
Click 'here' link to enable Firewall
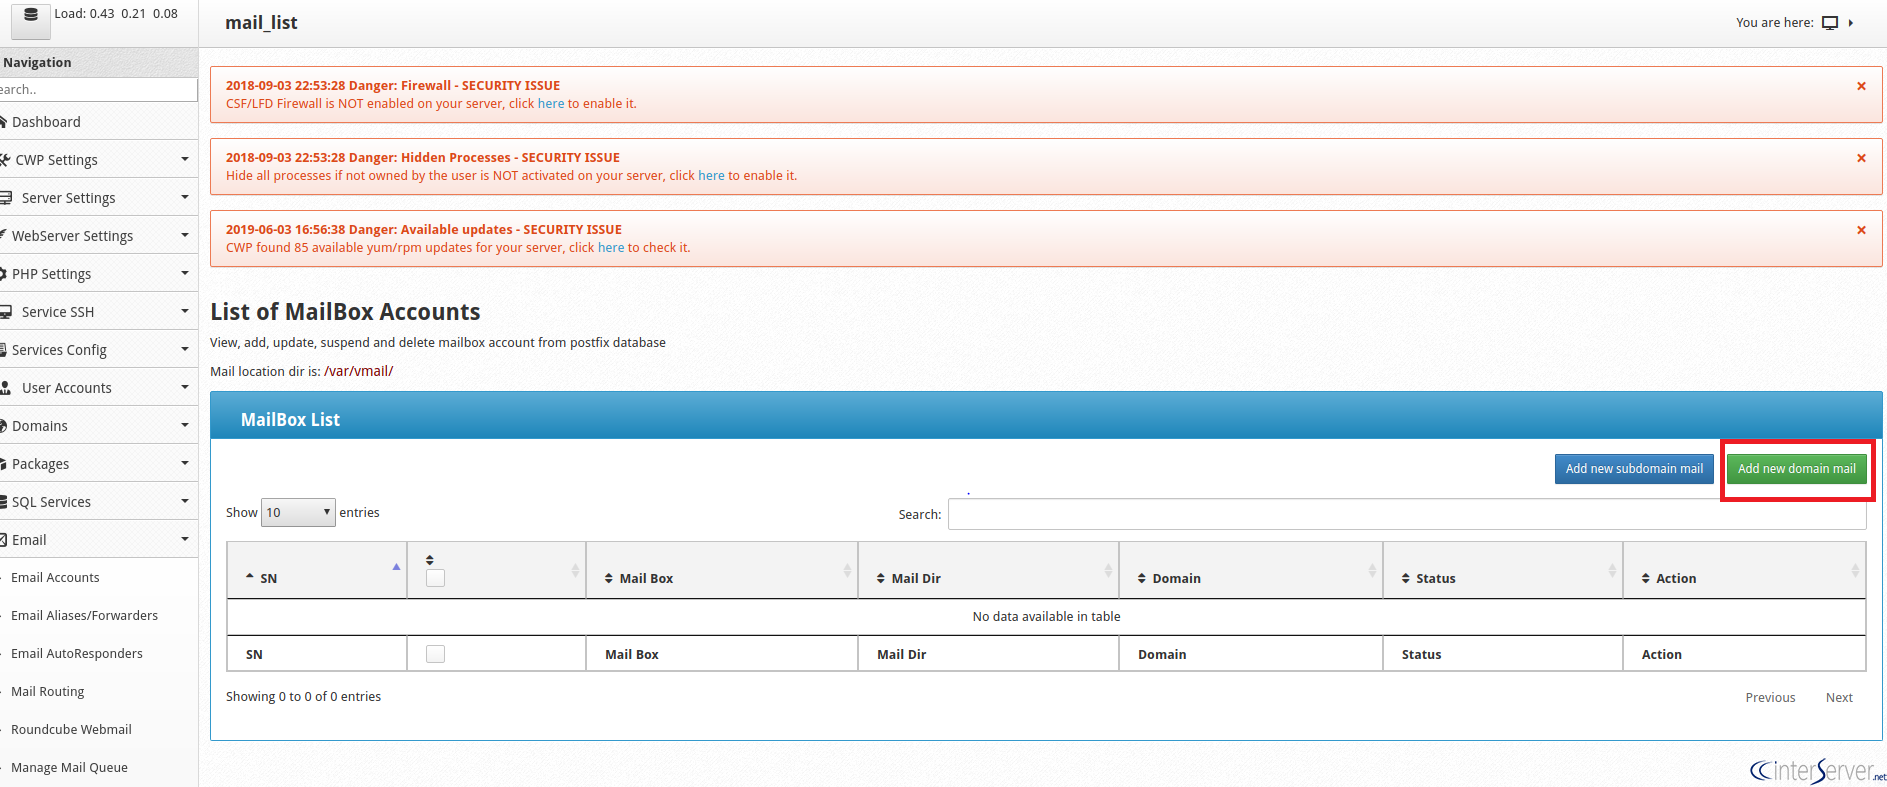pos(551,104)
